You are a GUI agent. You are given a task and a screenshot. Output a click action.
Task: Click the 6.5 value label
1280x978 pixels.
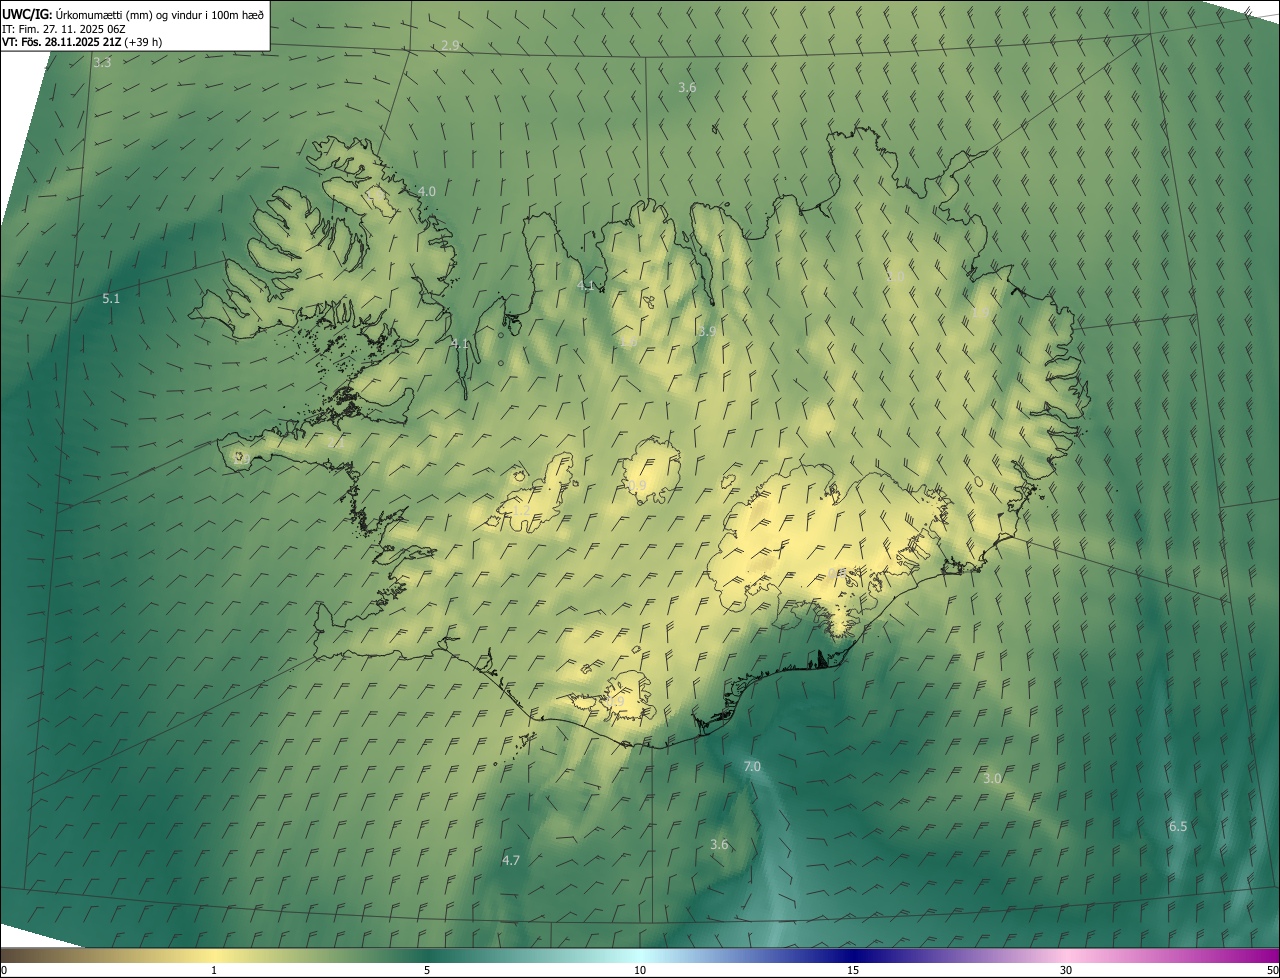1178,827
